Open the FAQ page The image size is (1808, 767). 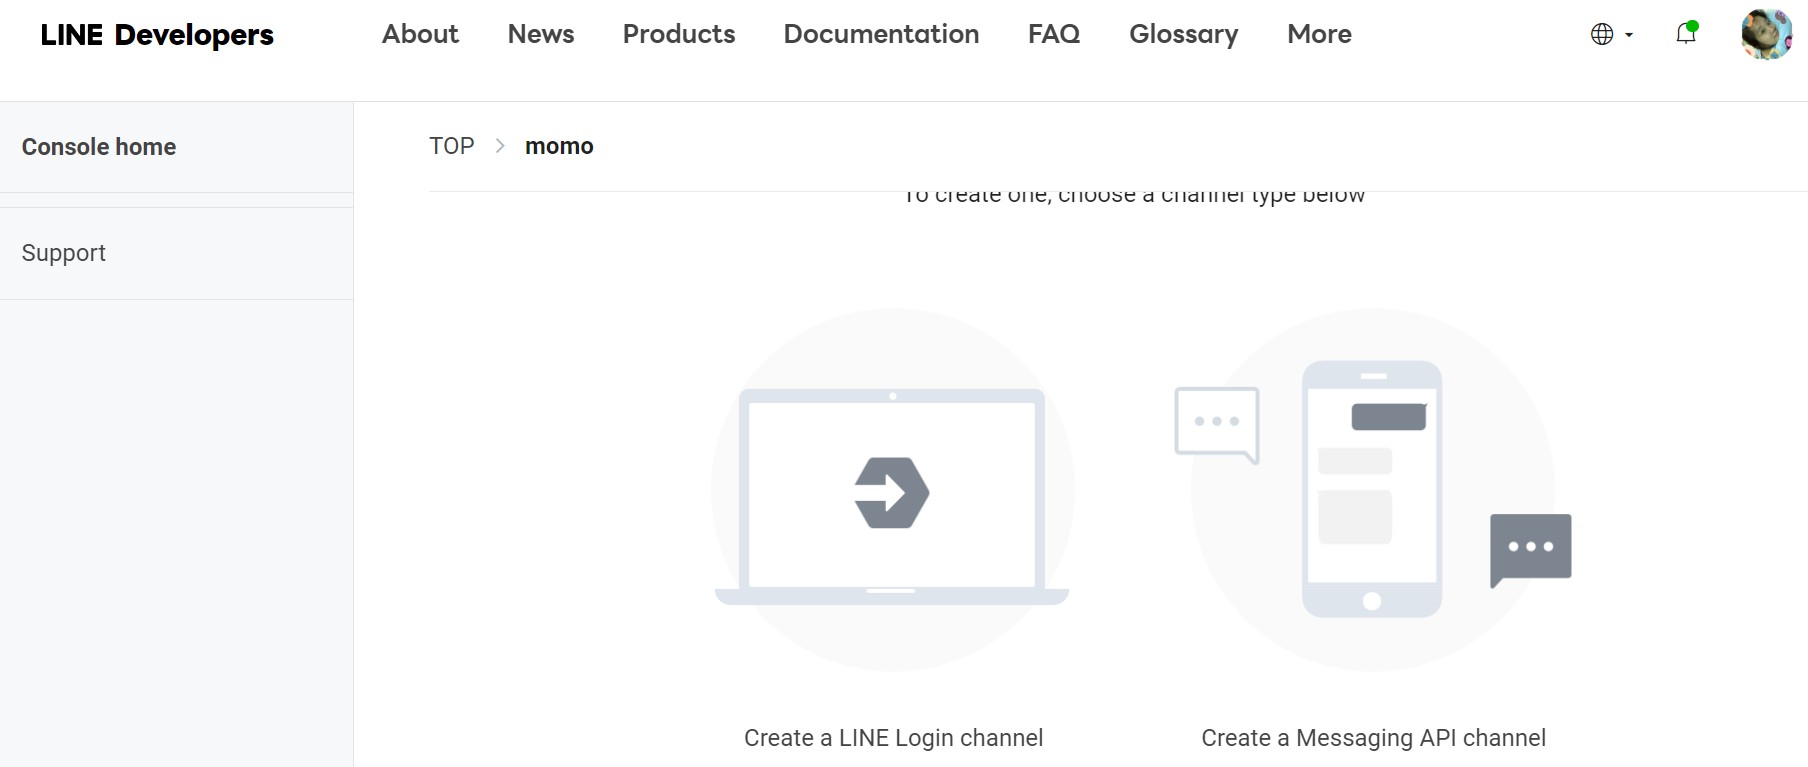pyautogui.click(x=1054, y=34)
